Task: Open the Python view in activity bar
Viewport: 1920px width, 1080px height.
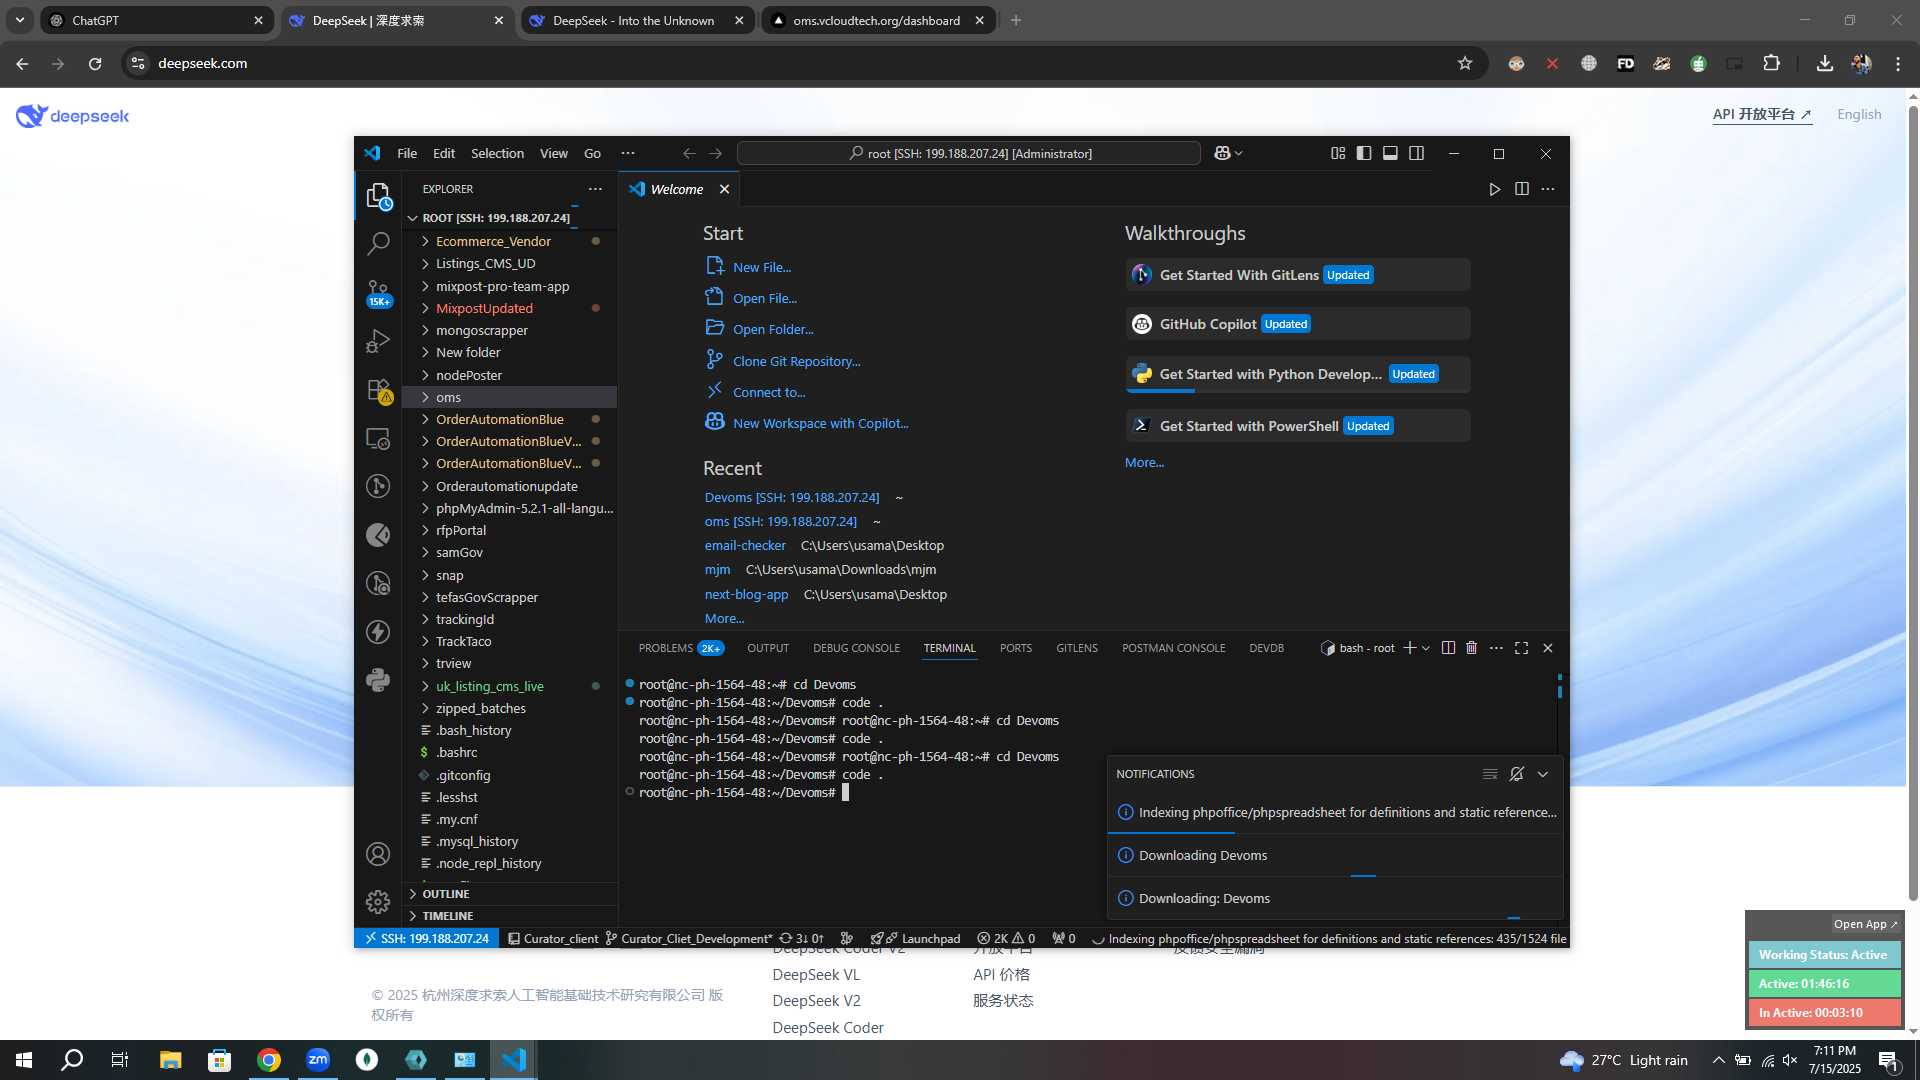Action: pyautogui.click(x=378, y=680)
